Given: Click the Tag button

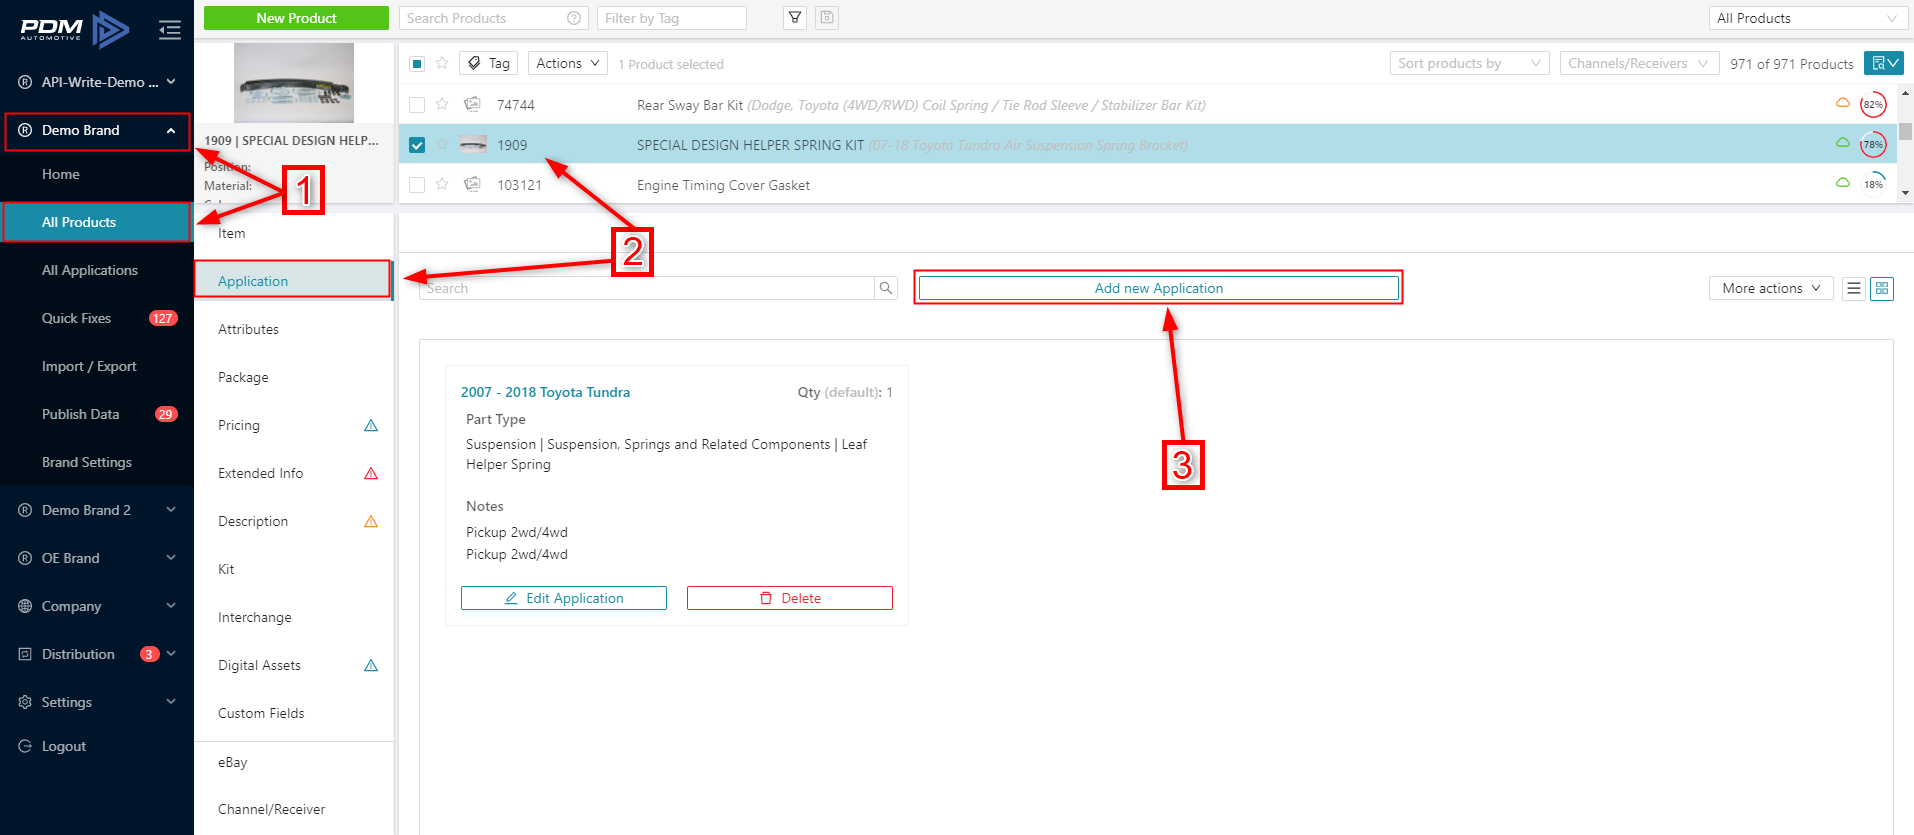Looking at the screenshot, I should [x=489, y=63].
